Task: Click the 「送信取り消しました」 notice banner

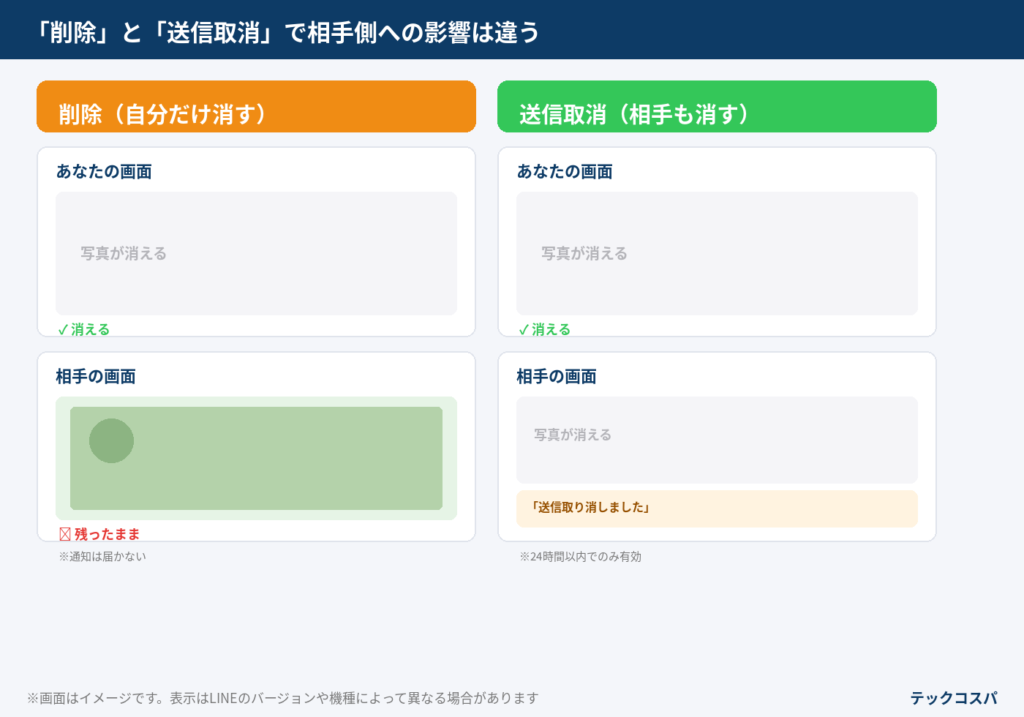Action: 717,509
